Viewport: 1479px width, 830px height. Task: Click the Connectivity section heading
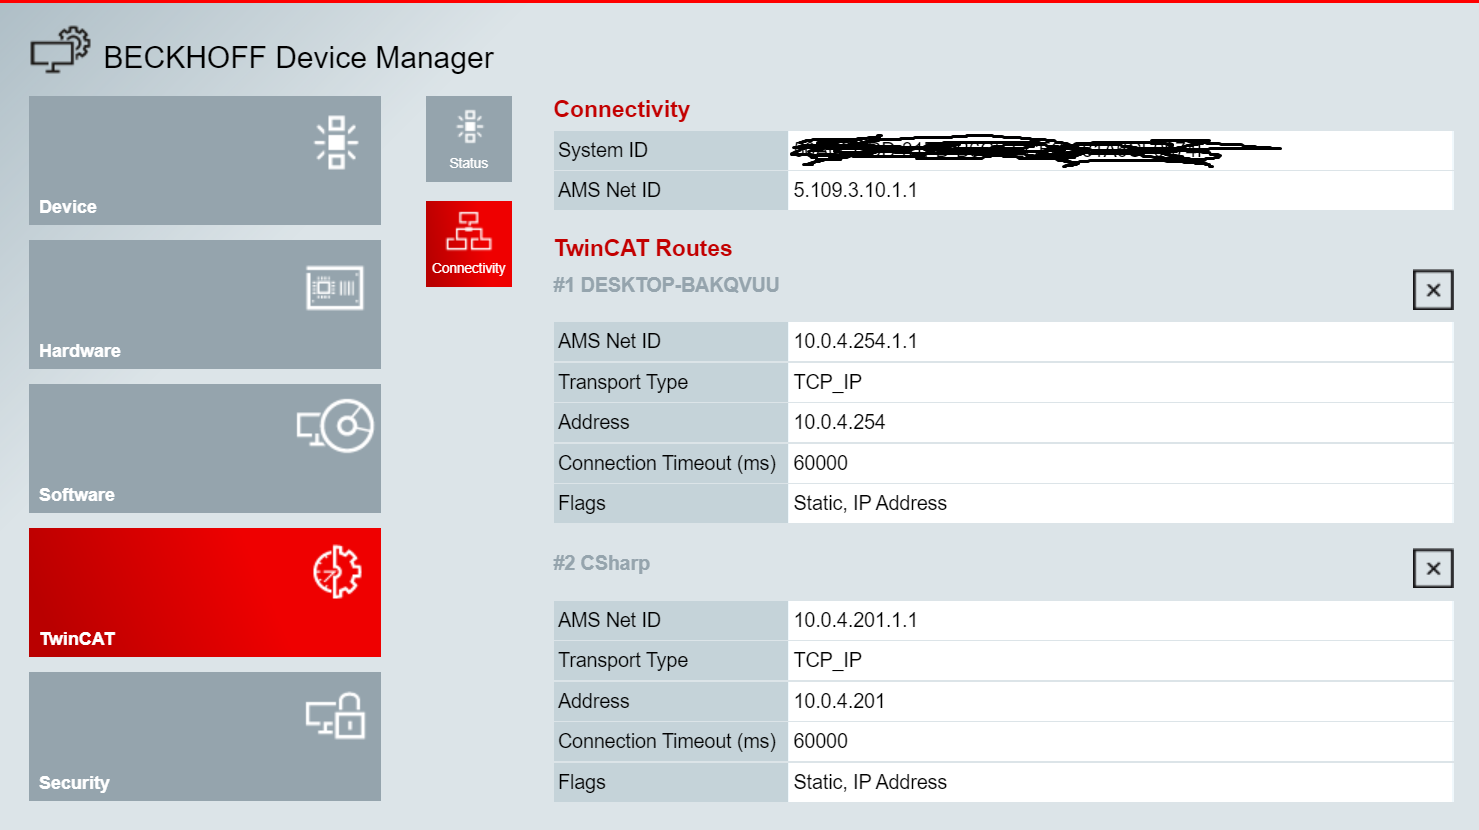[x=622, y=109]
